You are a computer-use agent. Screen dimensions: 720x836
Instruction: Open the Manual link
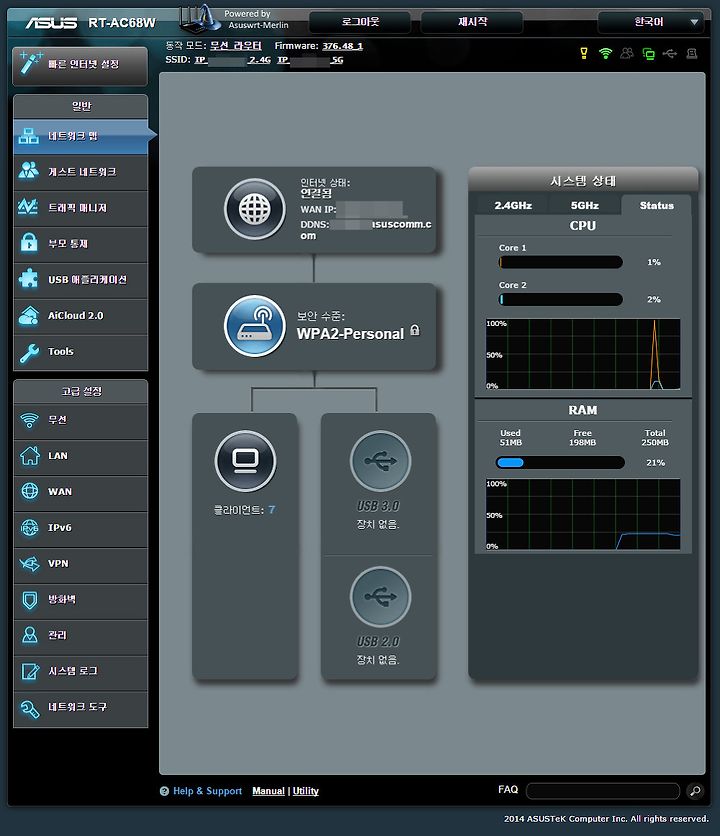tap(268, 791)
